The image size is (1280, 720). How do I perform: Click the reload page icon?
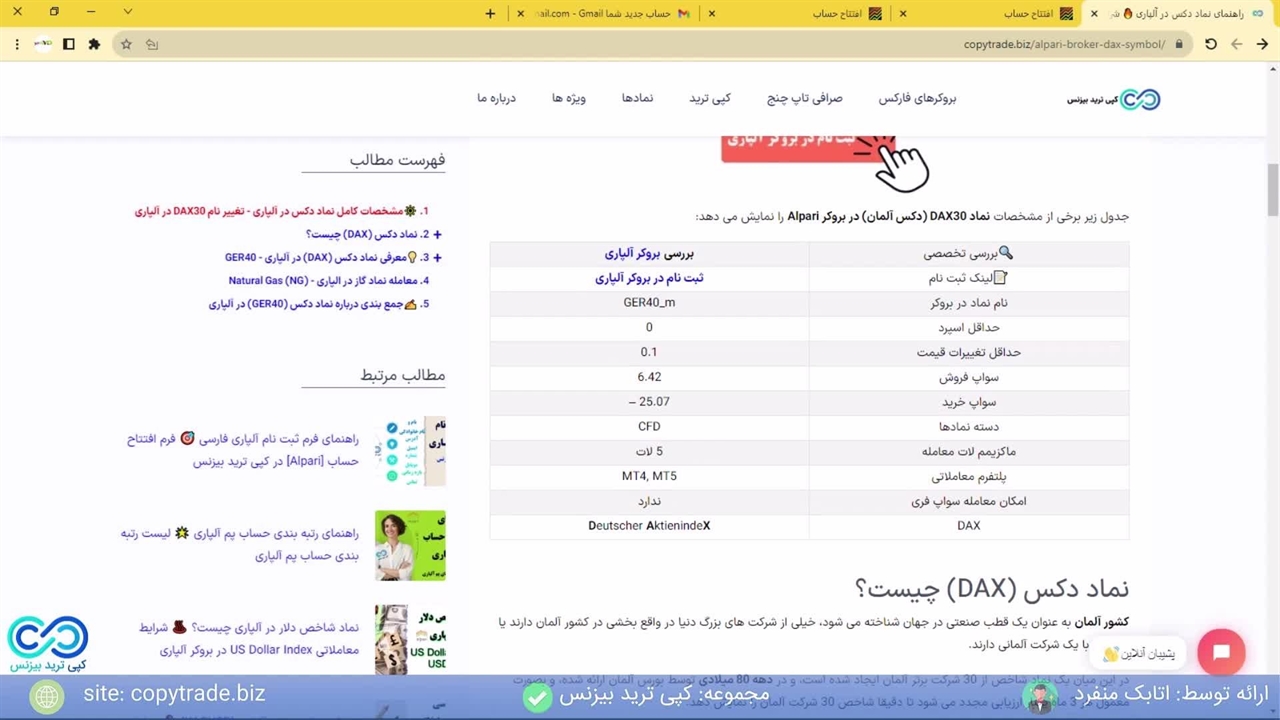point(1210,44)
